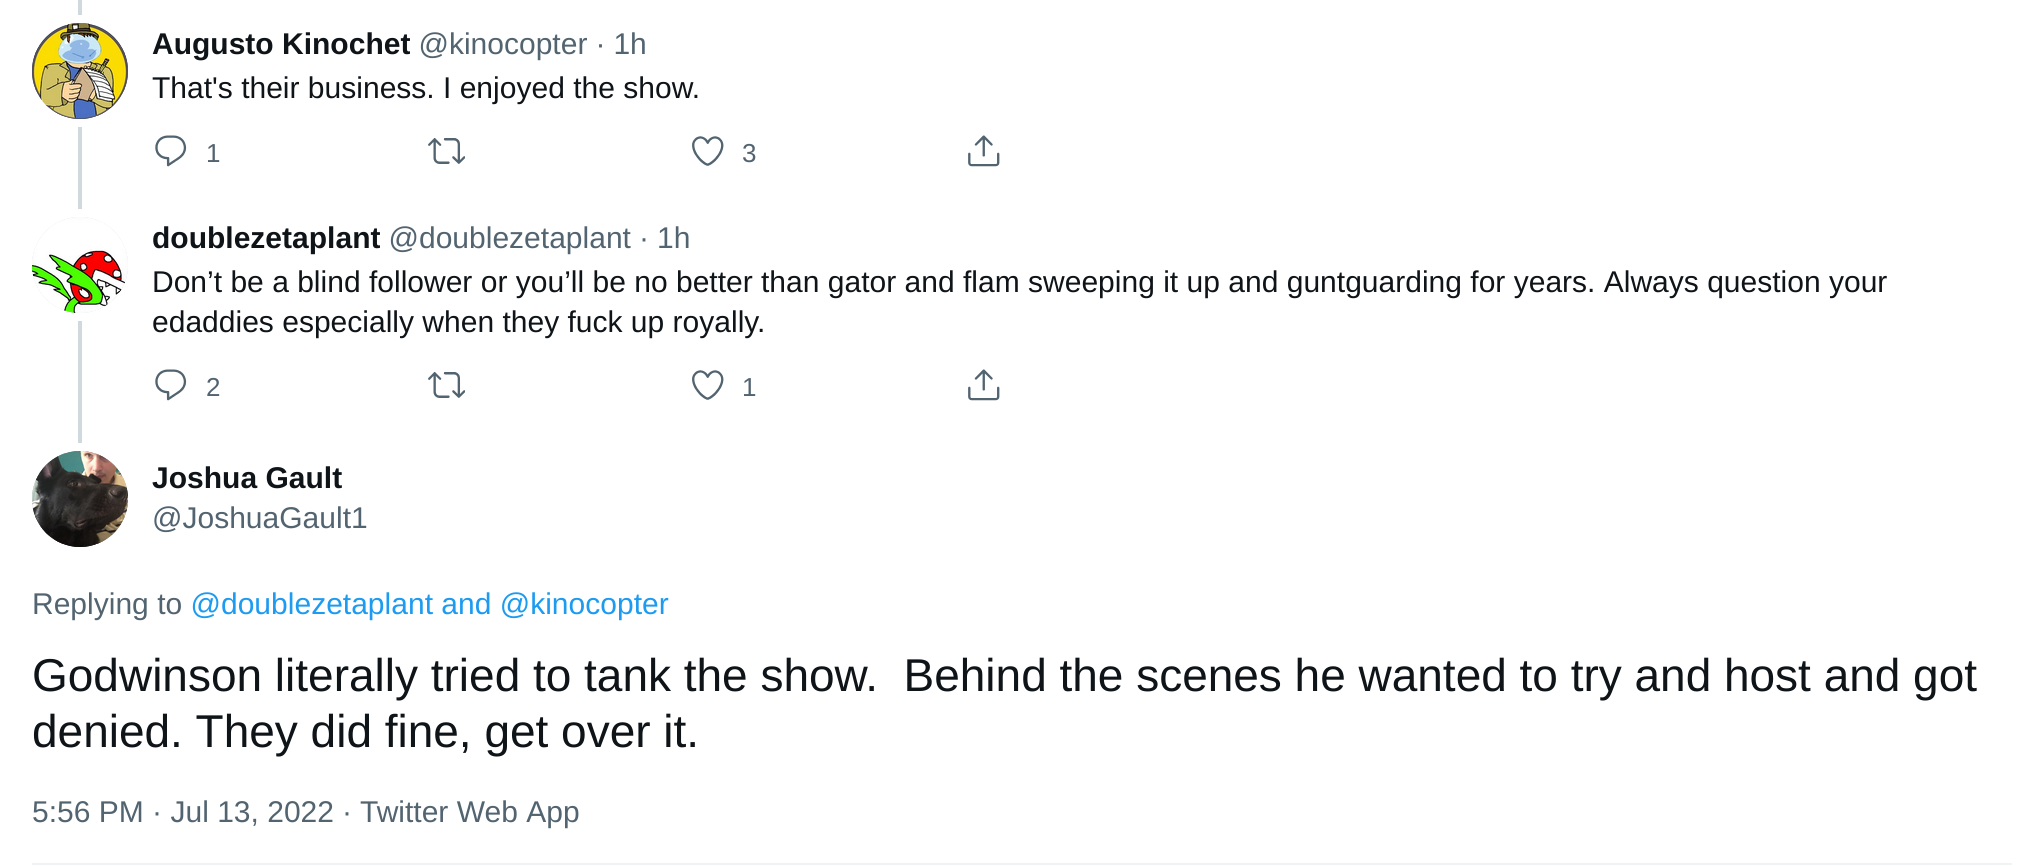Screen dimensions: 2044x866
Task: Click the @kinocopter handle beside the name
Action: click(x=503, y=44)
